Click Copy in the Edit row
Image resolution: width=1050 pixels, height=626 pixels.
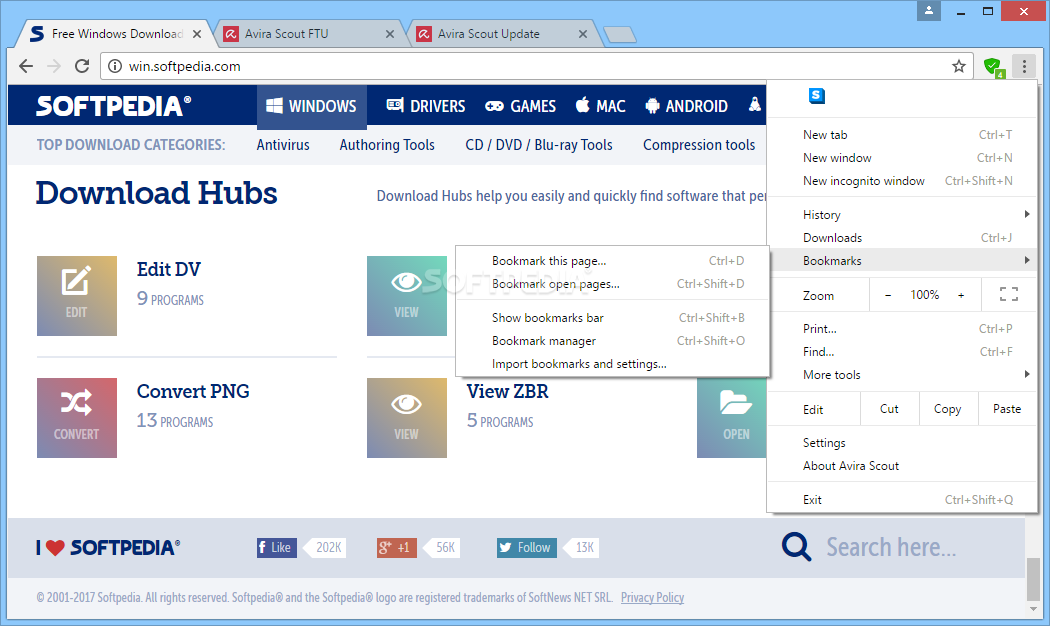click(948, 409)
